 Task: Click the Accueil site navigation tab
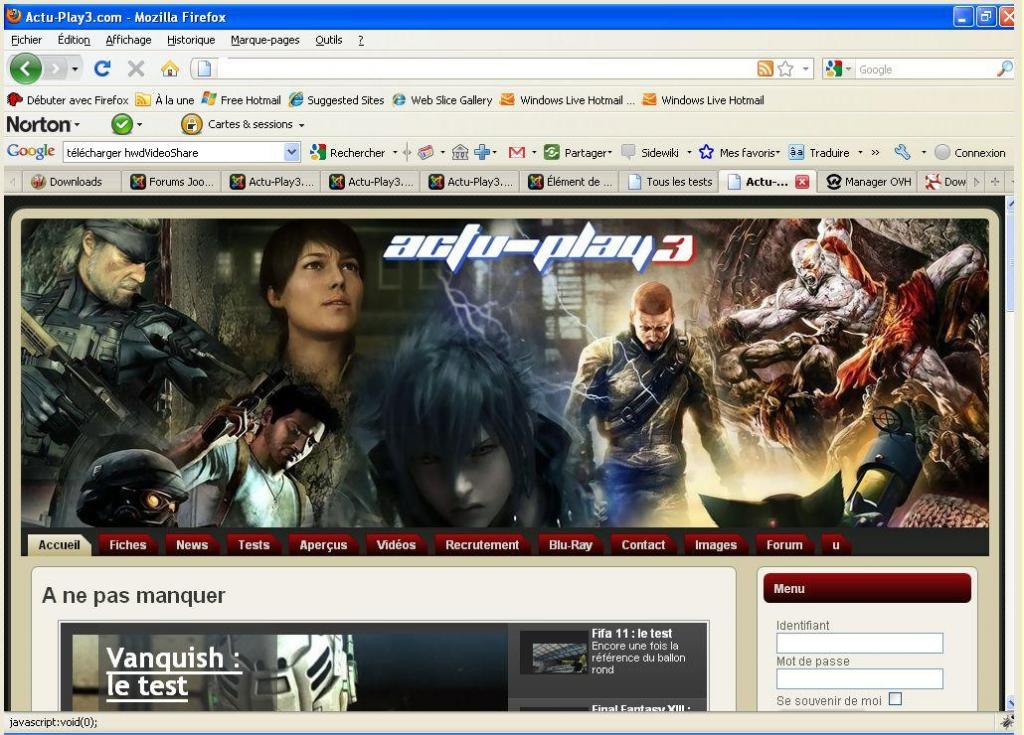[59, 544]
